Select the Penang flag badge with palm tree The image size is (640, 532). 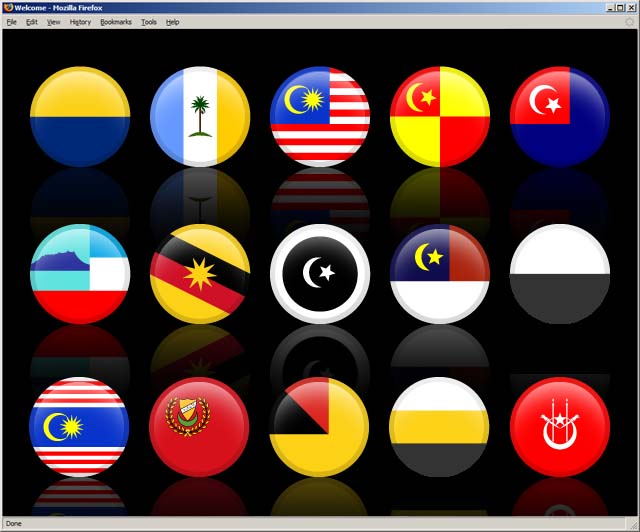pyautogui.click(x=200, y=117)
